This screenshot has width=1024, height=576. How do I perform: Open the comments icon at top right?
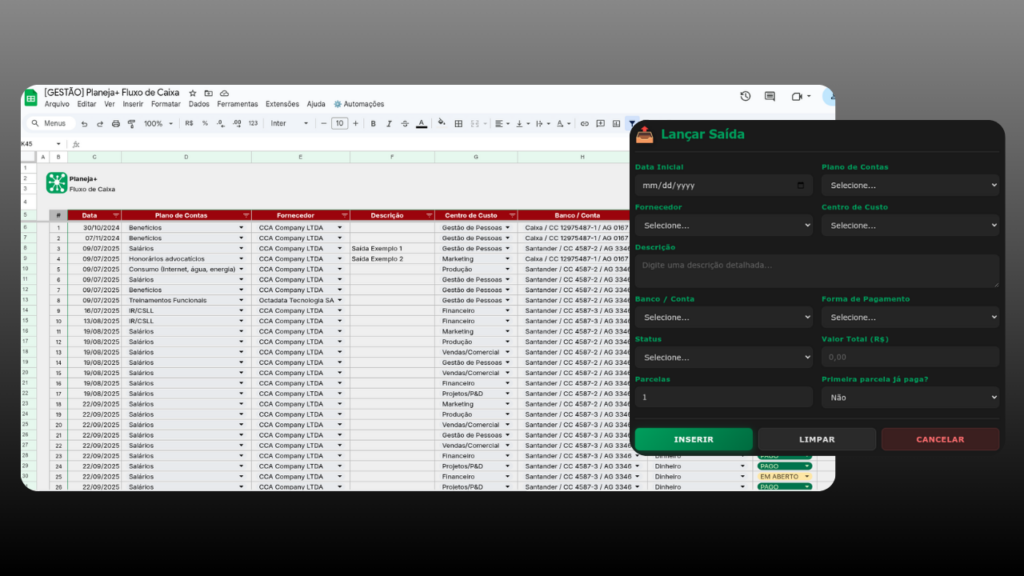point(770,96)
